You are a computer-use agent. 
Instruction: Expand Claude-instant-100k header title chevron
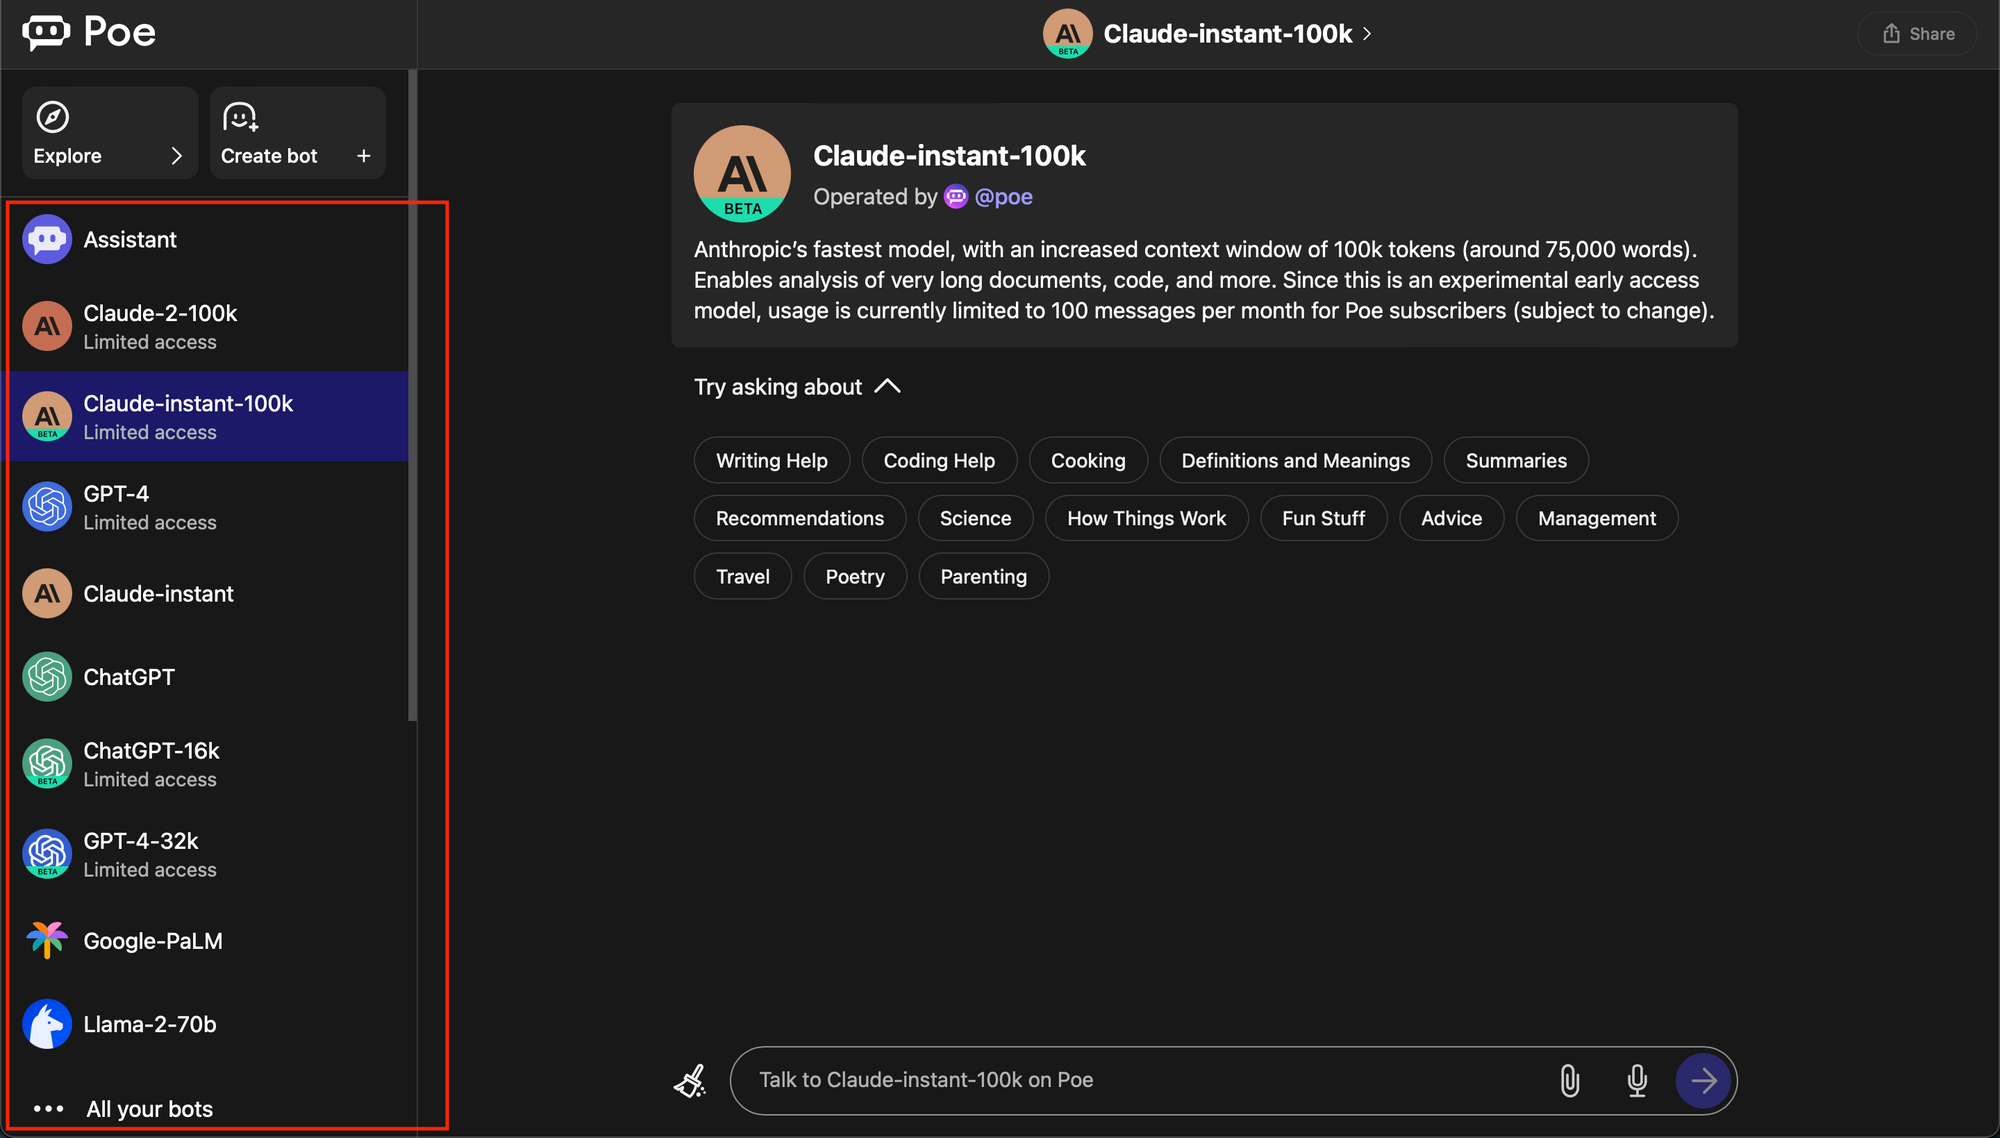click(1367, 34)
